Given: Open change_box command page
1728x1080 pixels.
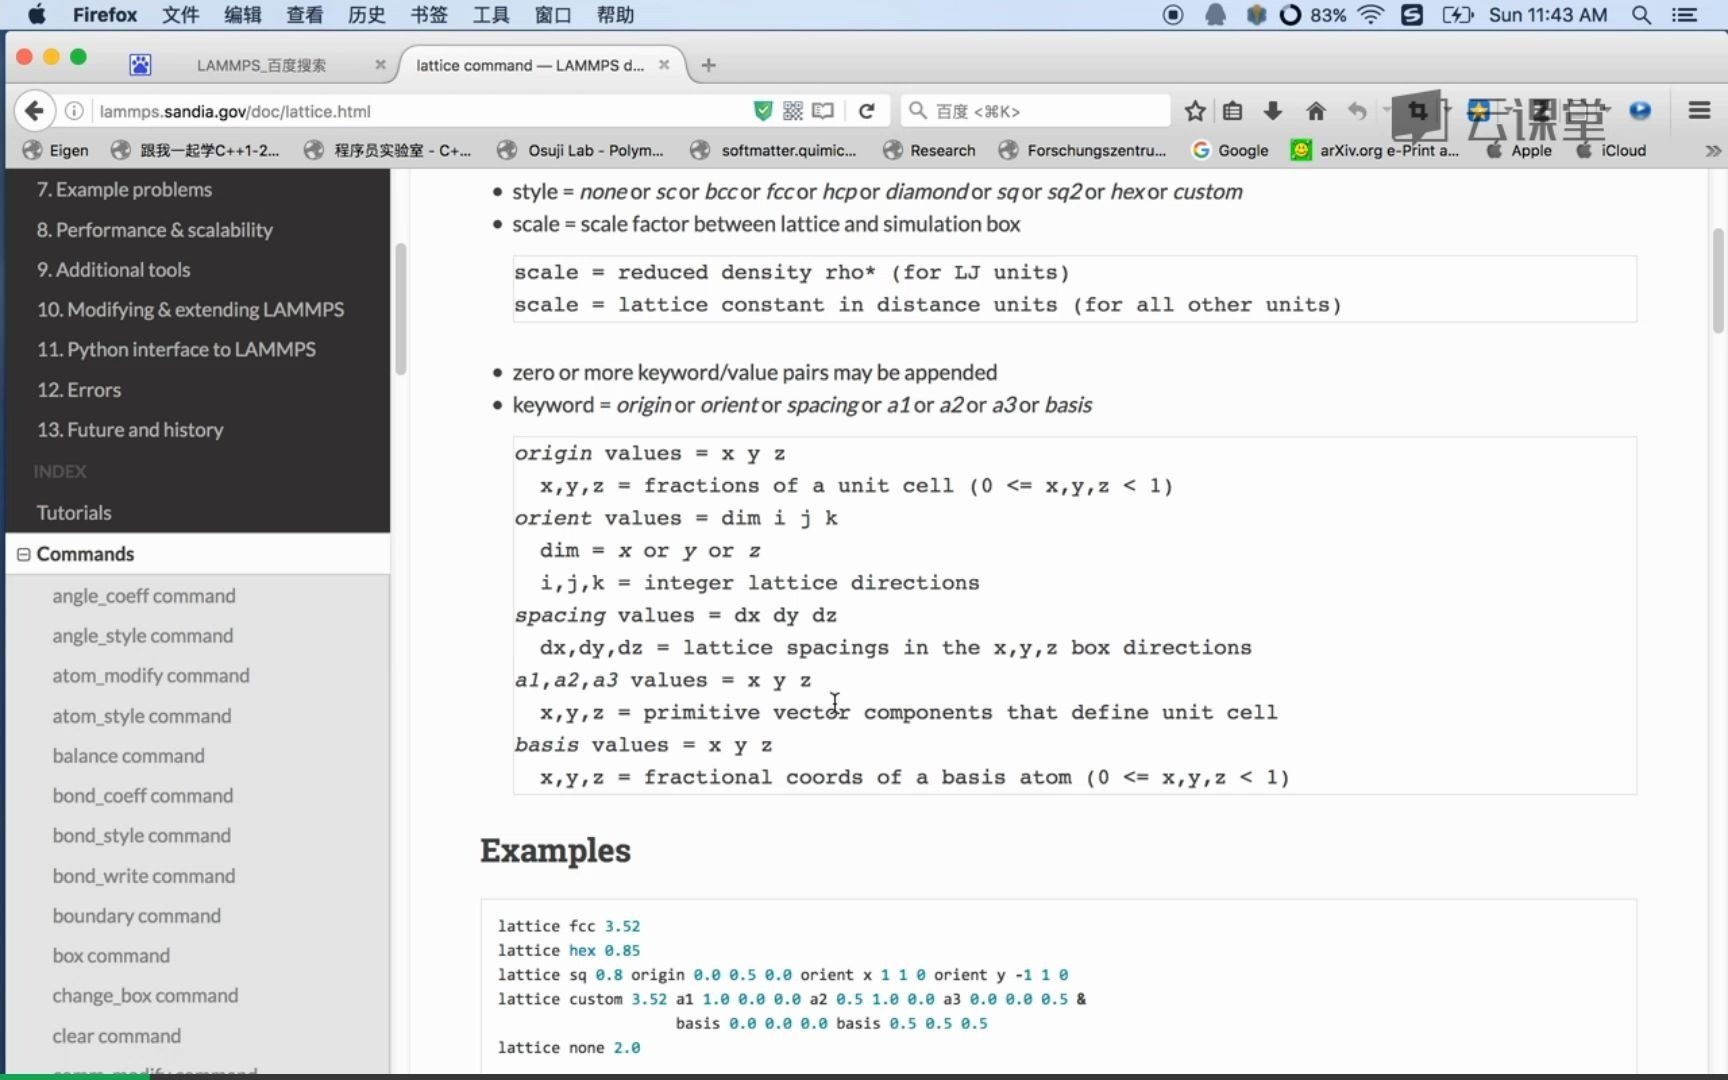Looking at the screenshot, I should point(145,996).
